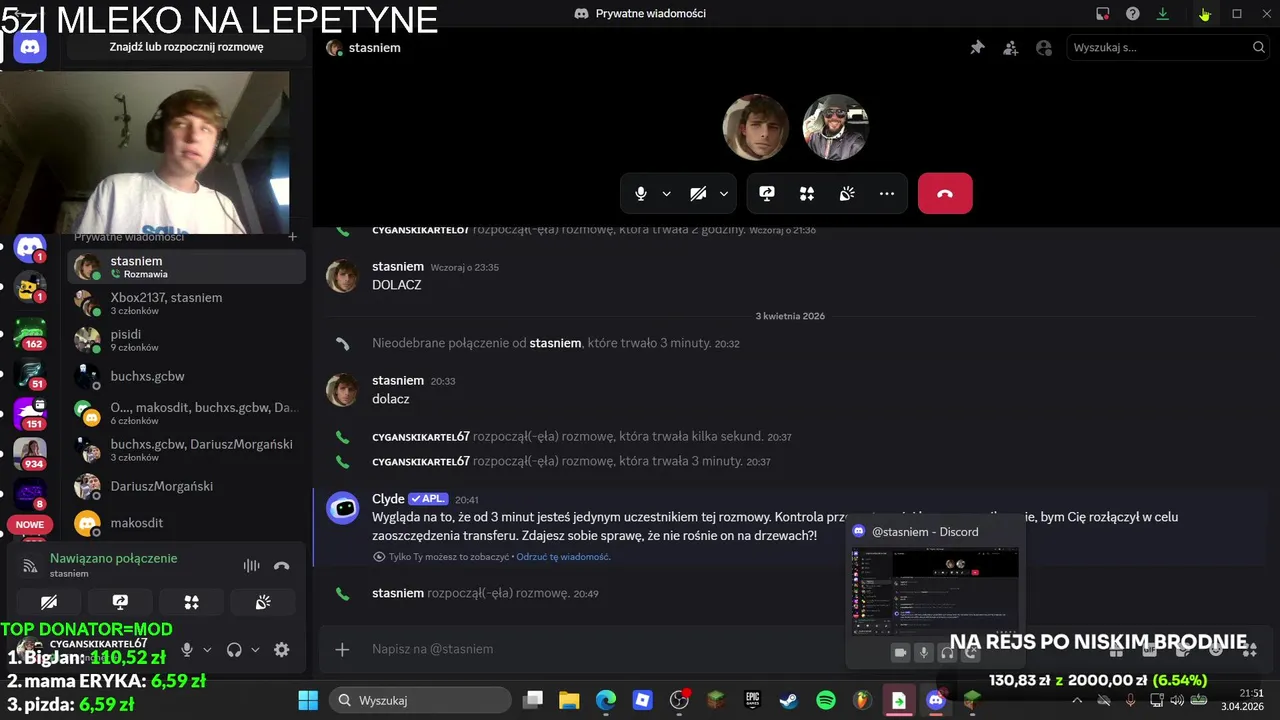Open the Windows Start menu
Image resolution: width=1280 pixels, height=720 pixels.
[x=308, y=700]
